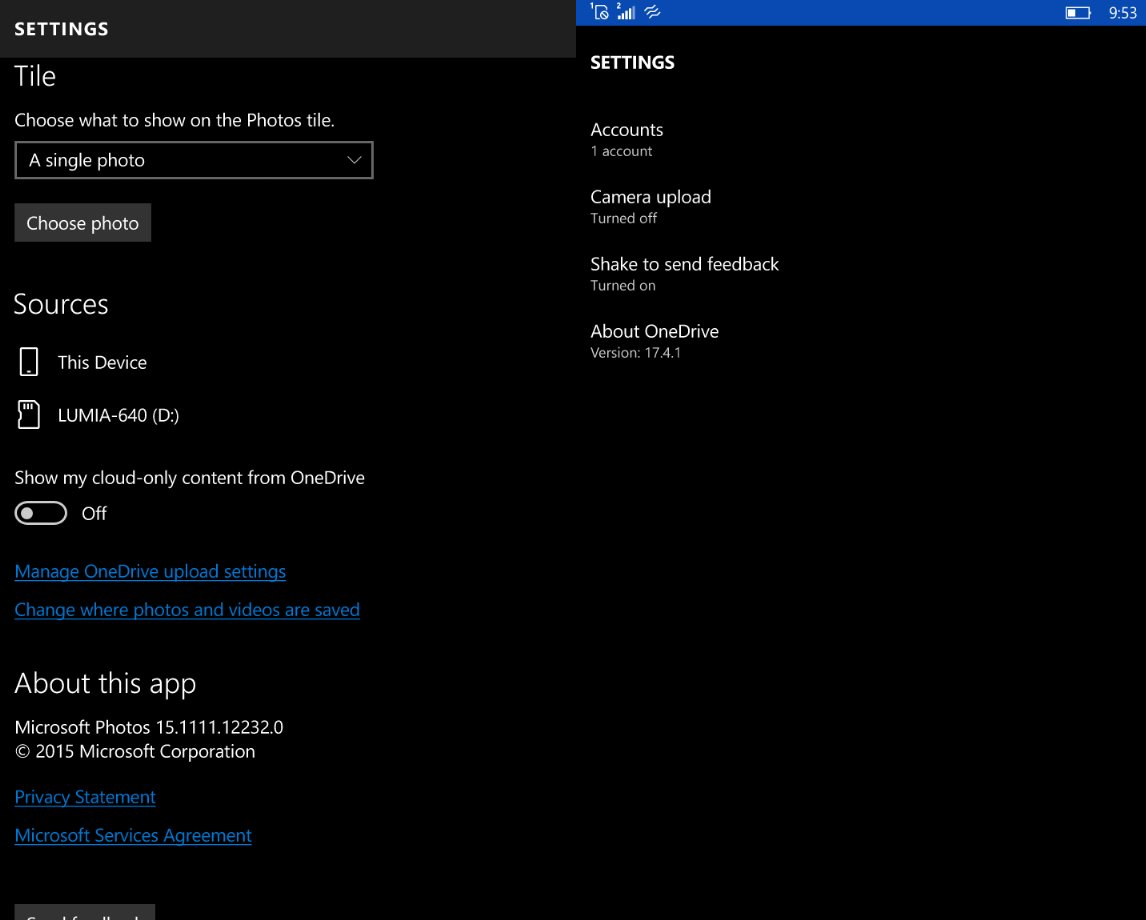Open Microsoft Services Agreement link
Screen dimensions: 1146x920
(133, 835)
